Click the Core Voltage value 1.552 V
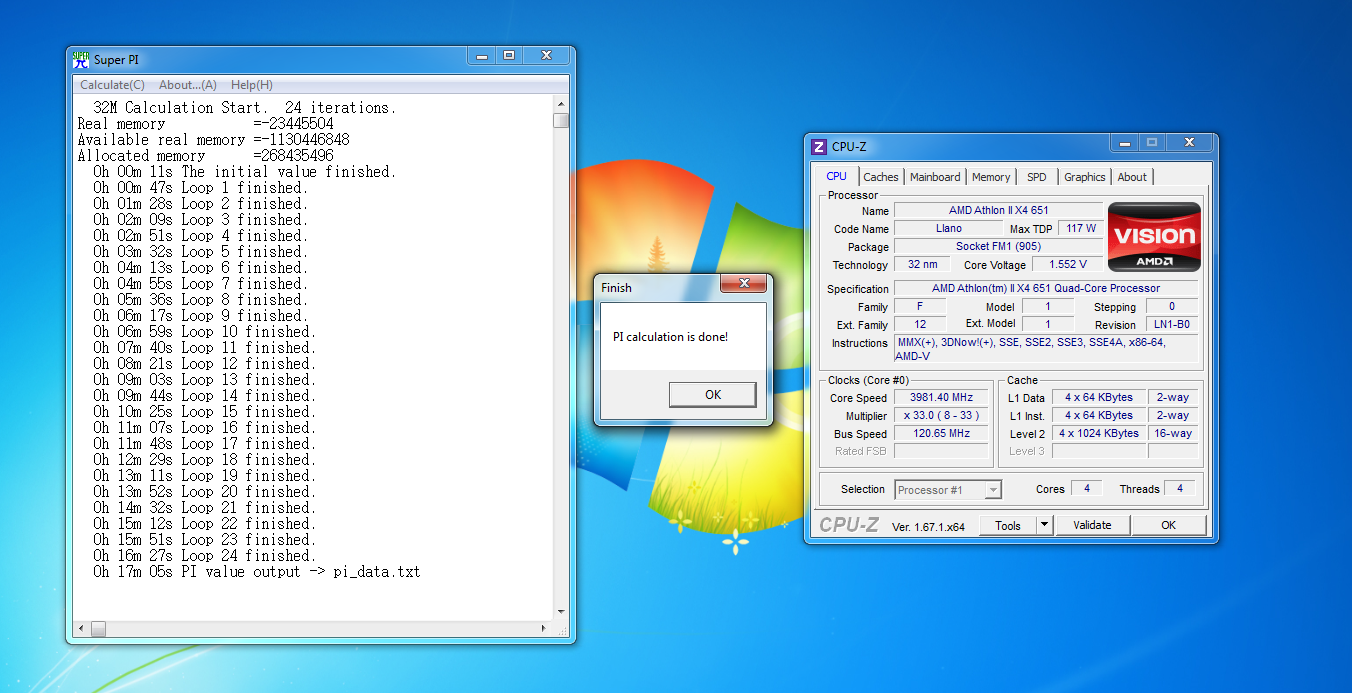This screenshot has width=1352, height=693. point(1068,265)
